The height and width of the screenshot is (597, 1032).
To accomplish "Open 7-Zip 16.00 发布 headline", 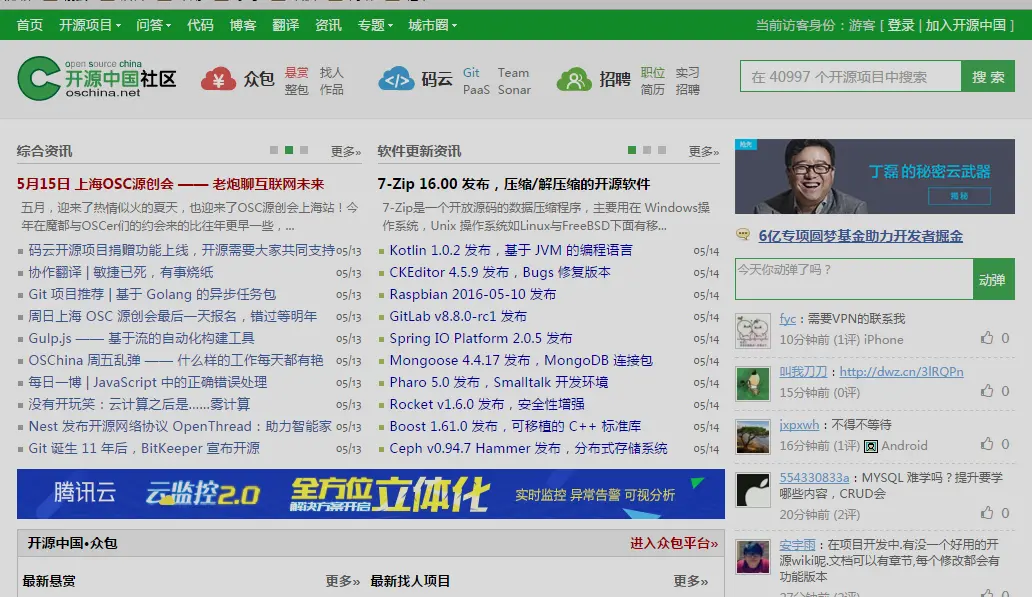I will click(x=513, y=184).
